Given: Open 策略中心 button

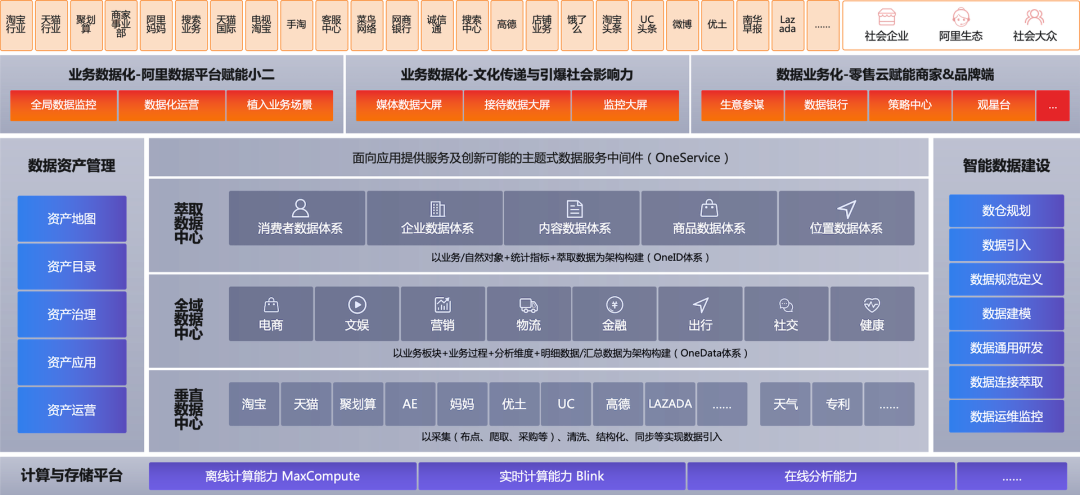Looking at the screenshot, I should click(x=910, y=105).
